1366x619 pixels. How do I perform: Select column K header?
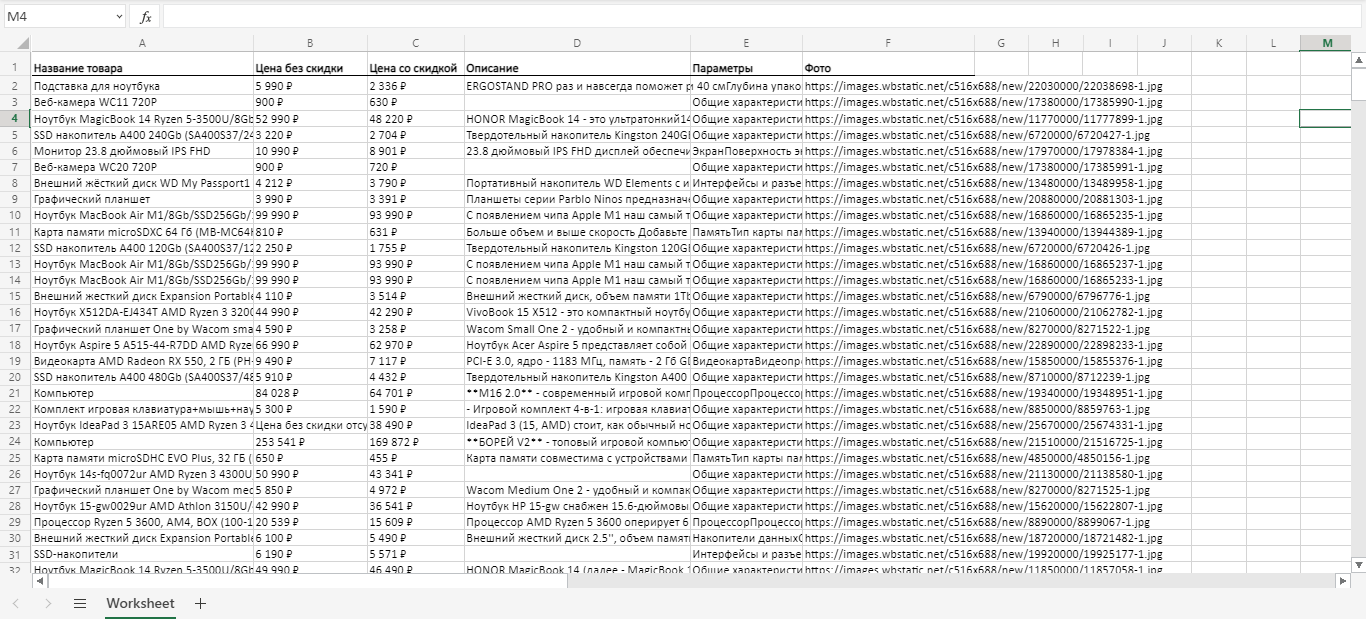point(1219,43)
